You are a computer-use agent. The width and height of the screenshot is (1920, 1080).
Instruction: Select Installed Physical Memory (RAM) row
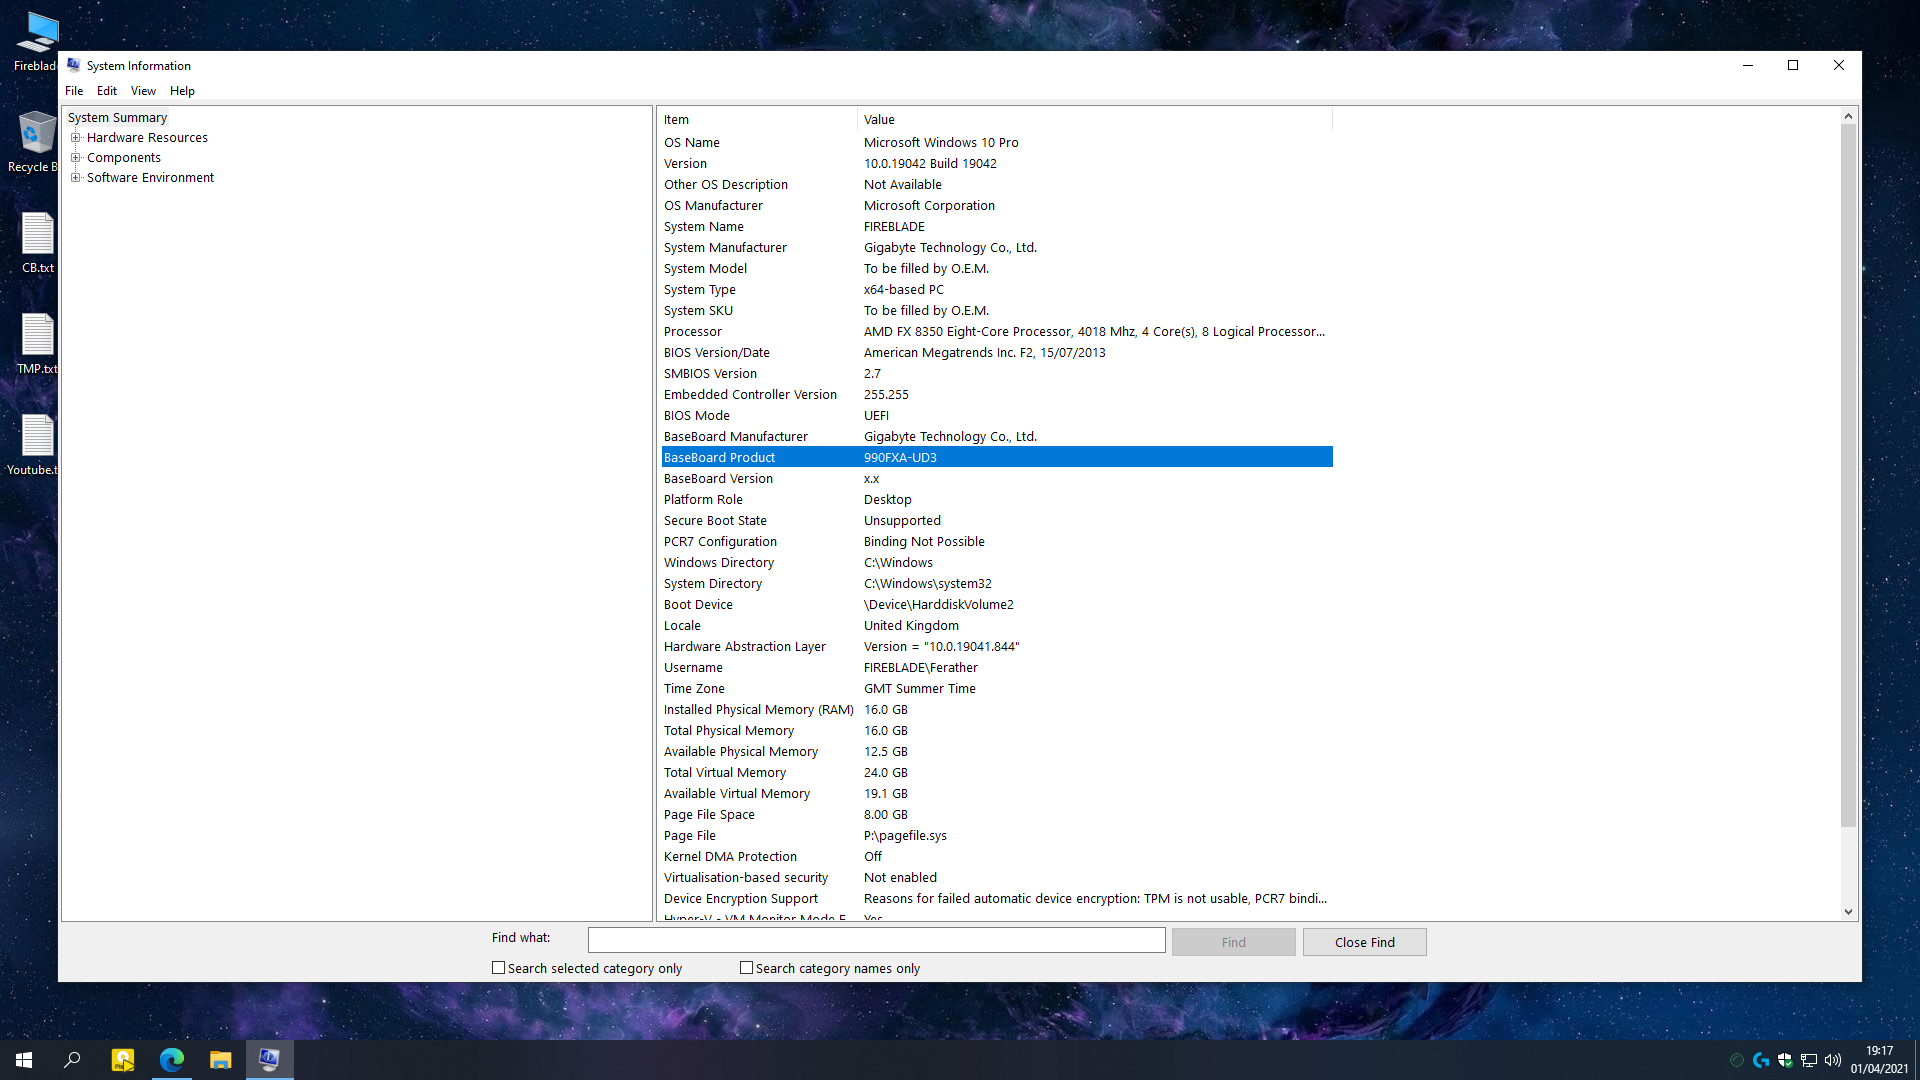(997, 710)
